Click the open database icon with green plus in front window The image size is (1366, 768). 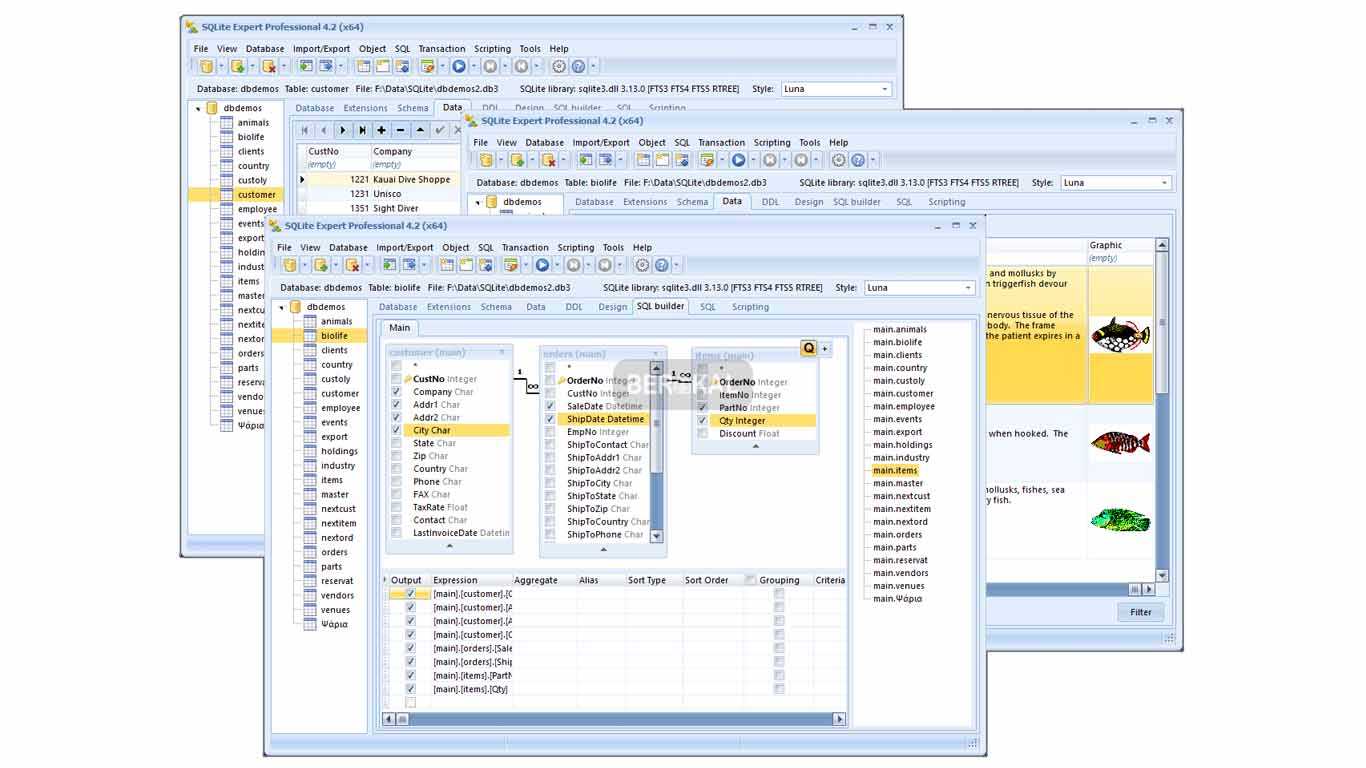(x=321, y=265)
